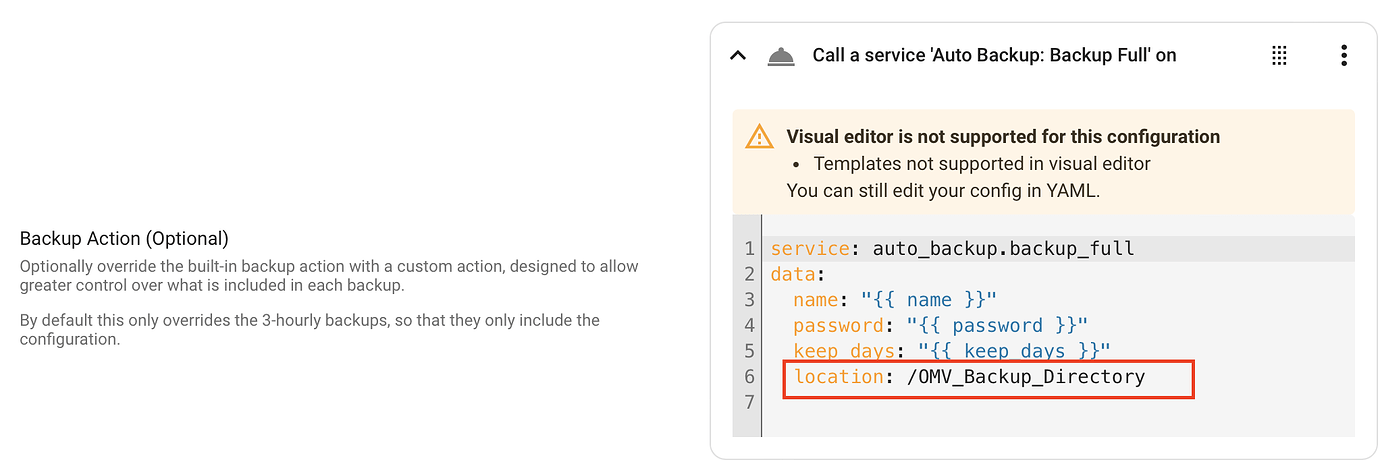Click the 'Call a service' header title

point(994,56)
